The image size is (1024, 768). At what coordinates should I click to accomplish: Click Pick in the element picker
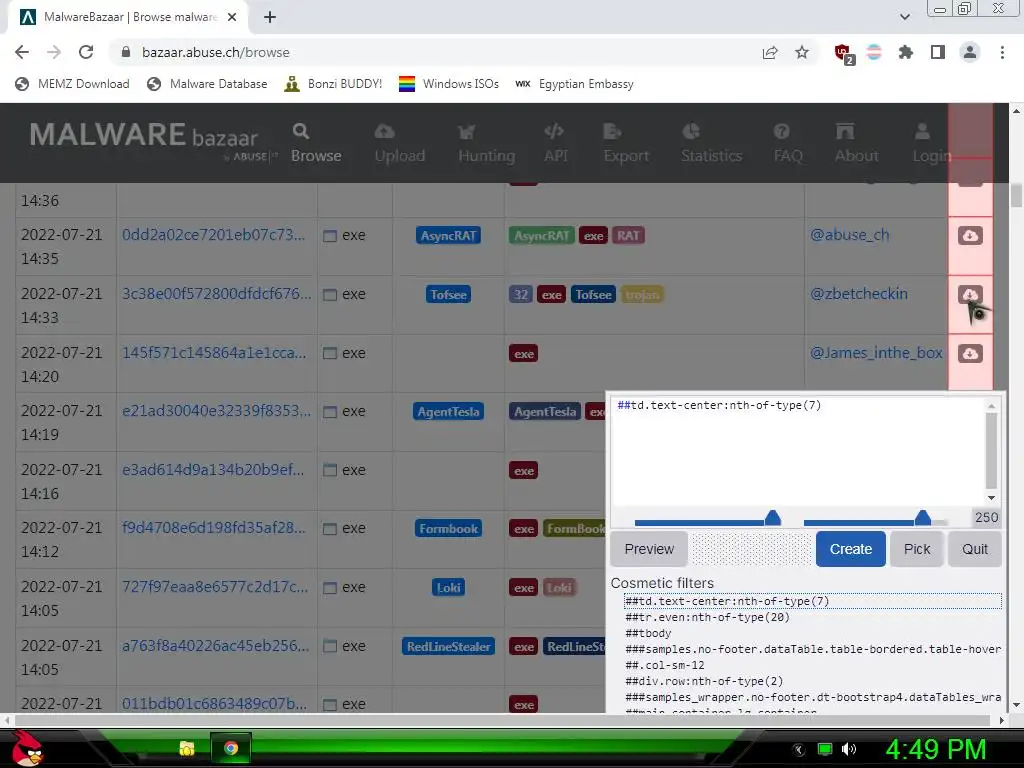[x=916, y=549]
